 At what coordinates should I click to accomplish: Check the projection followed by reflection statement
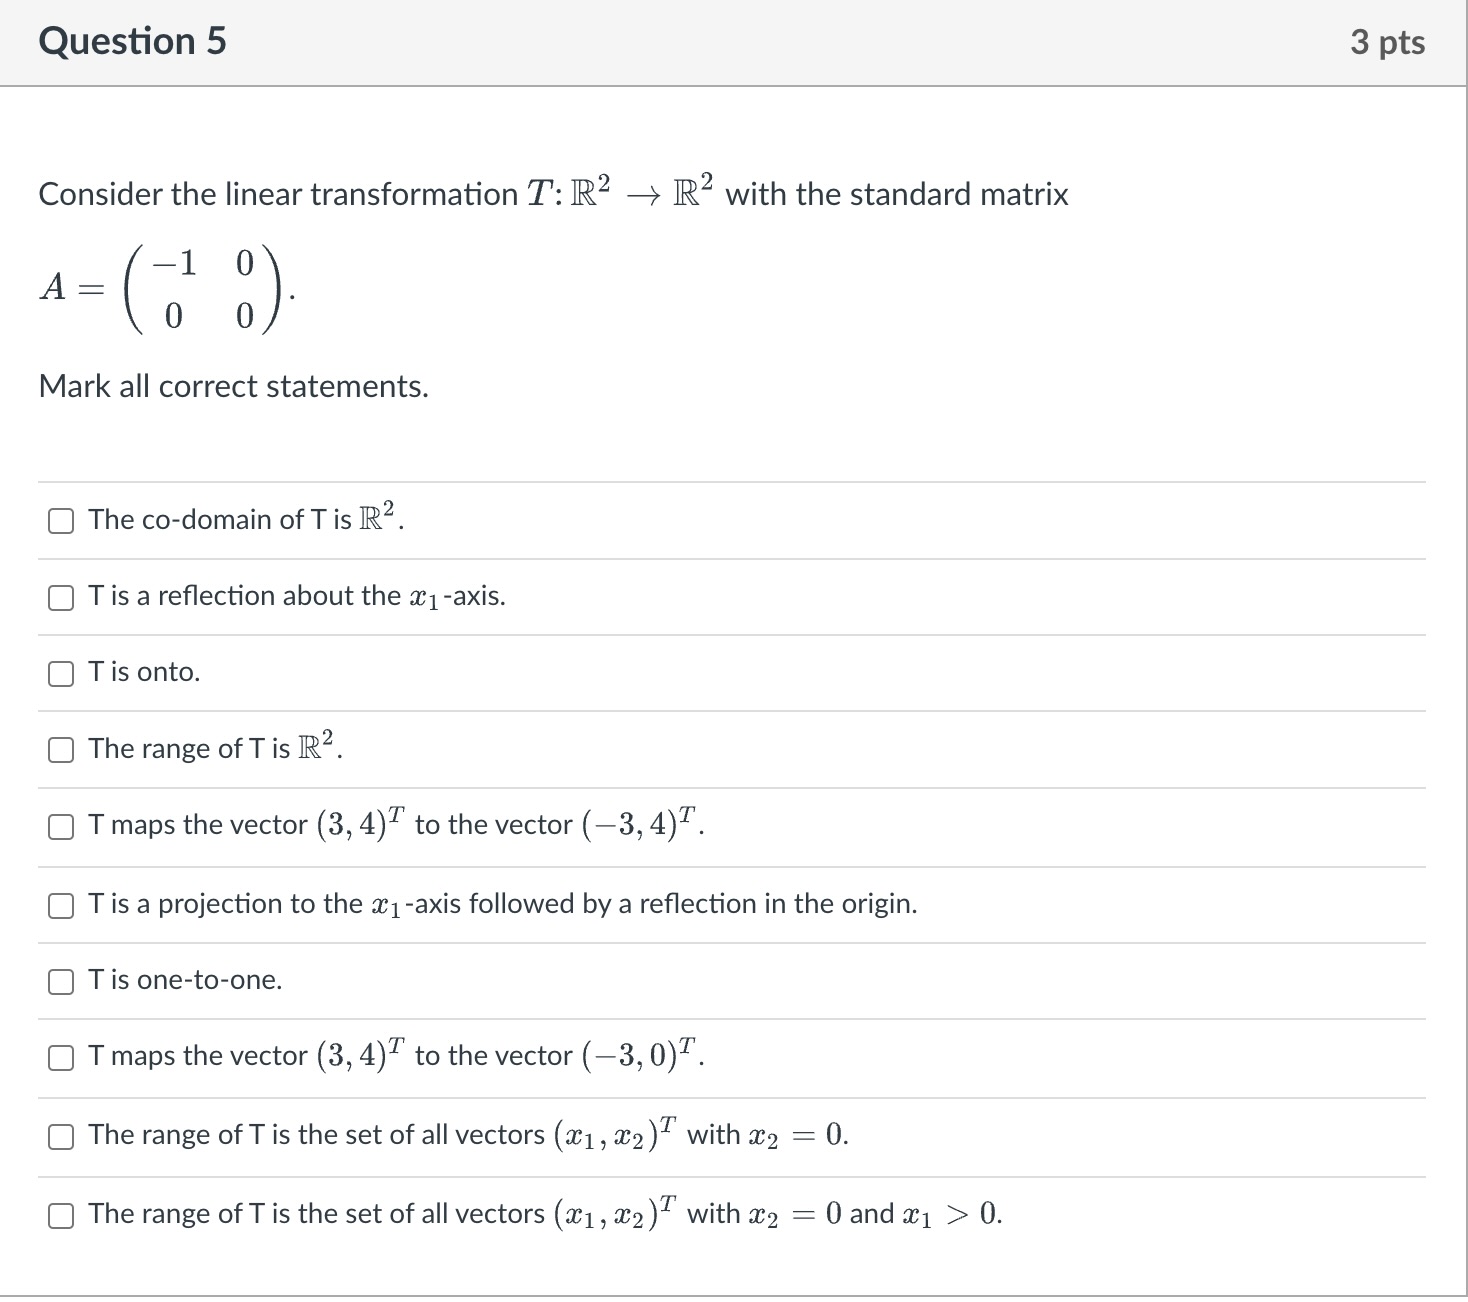pos(62,905)
